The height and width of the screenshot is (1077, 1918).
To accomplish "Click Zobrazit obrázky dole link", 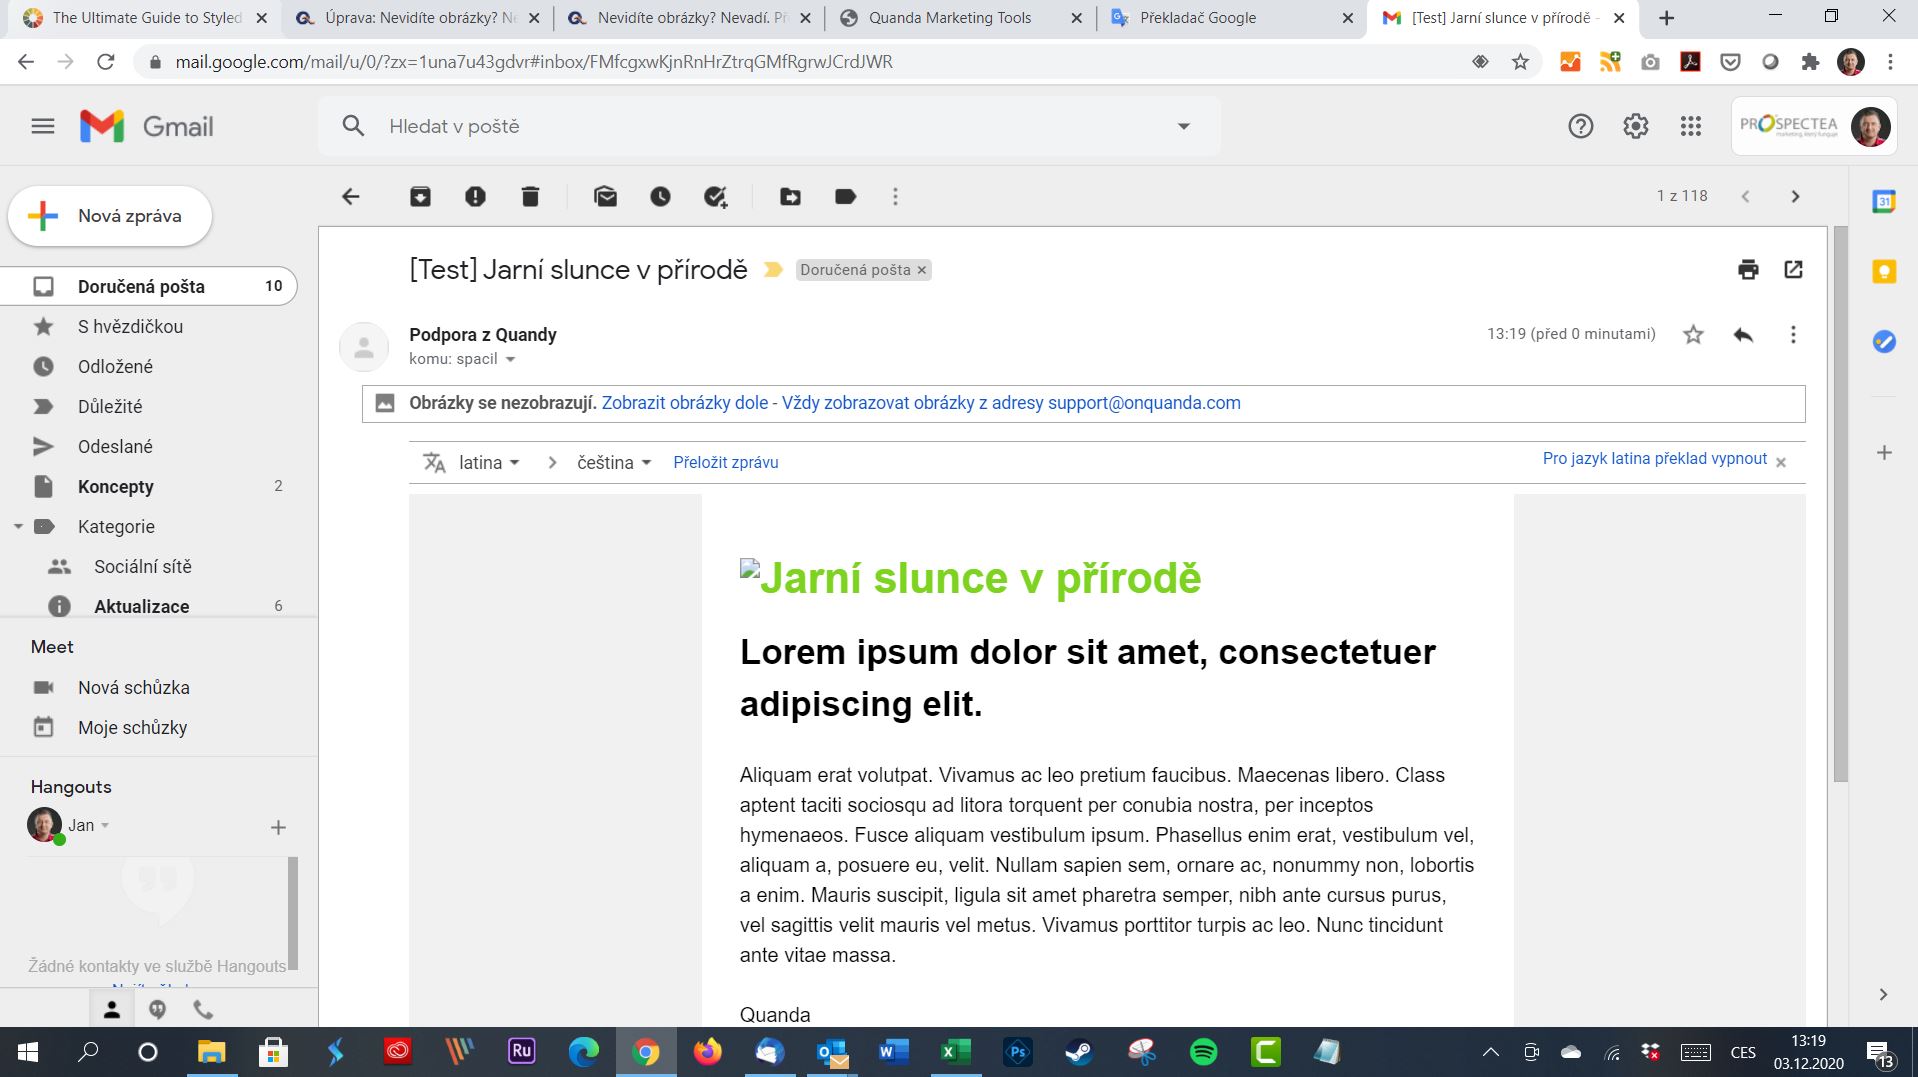I will (685, 403).
